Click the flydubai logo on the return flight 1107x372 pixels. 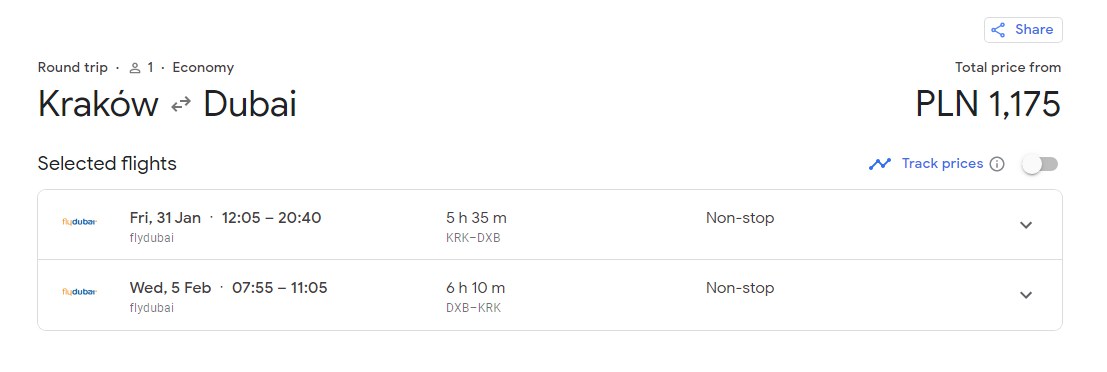click(x=79, y=292)
